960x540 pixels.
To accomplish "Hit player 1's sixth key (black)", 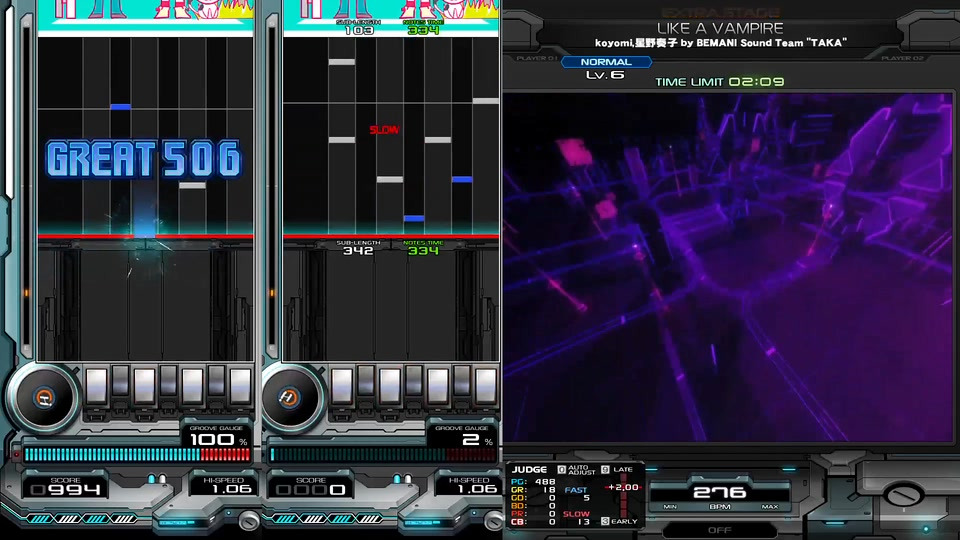I will click(x=216, y=381).
